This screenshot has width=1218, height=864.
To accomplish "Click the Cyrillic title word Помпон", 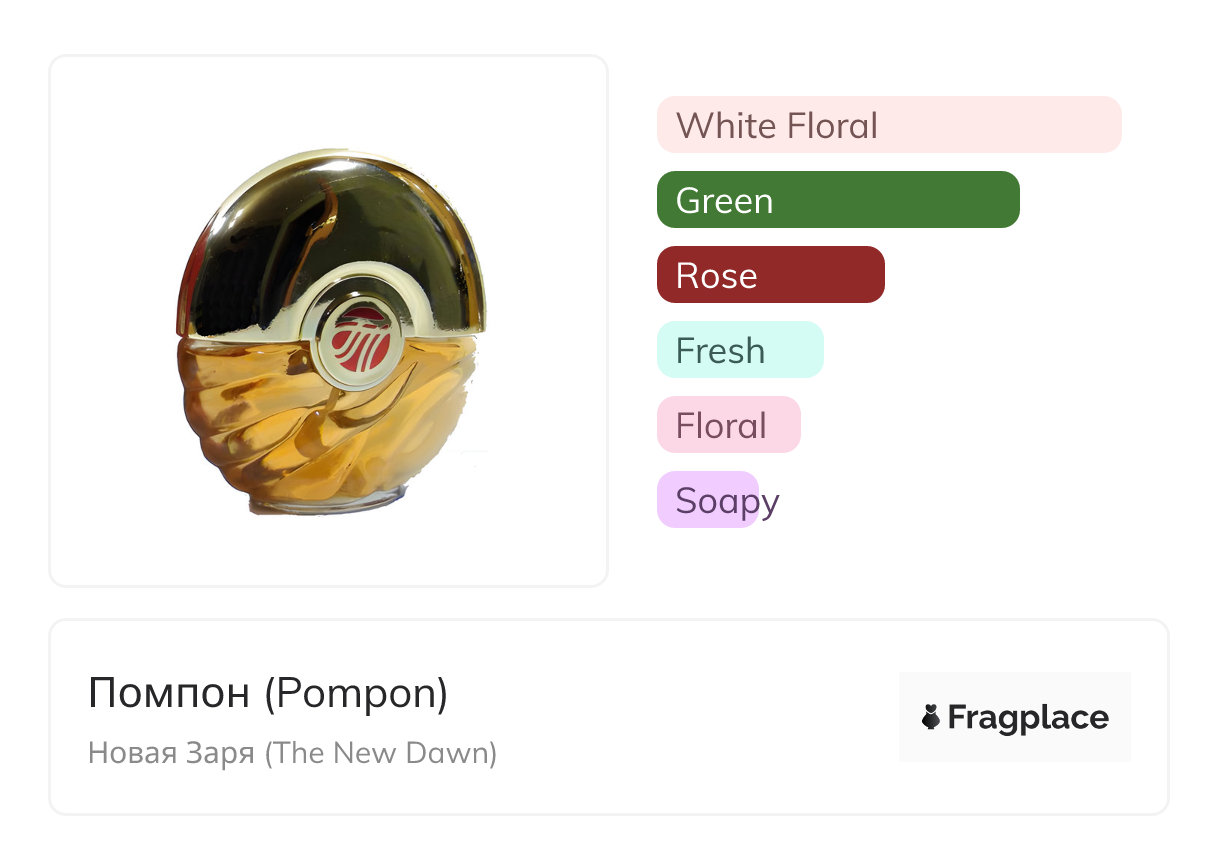I will click(x=169, y=694).
